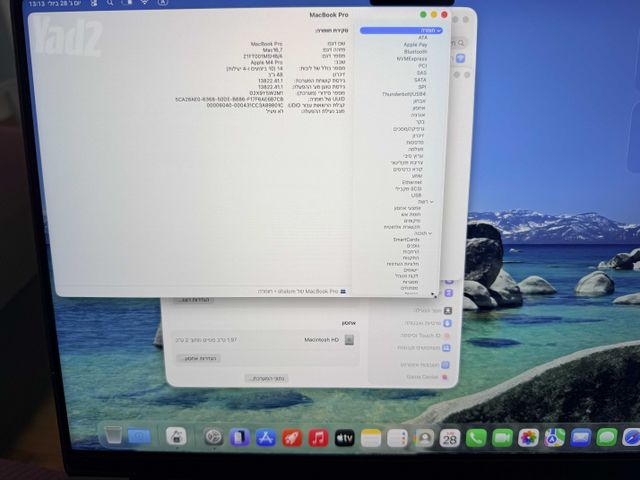Select Thunderbolt/USB4 in the sidebar
The image size is (640, 480).
(x=404, y=94)
